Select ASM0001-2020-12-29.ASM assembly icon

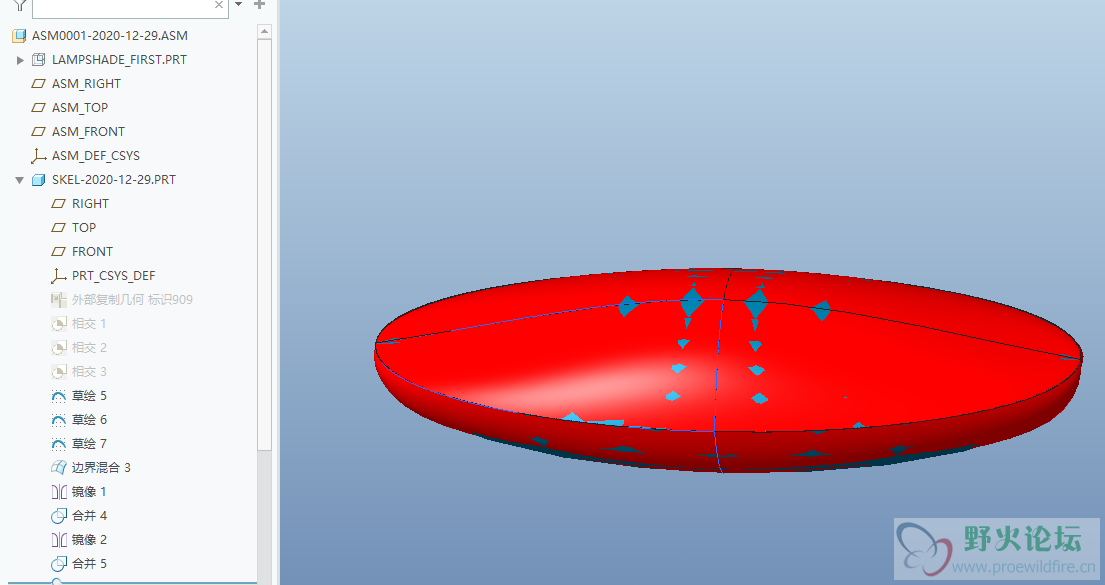point(19,36)
